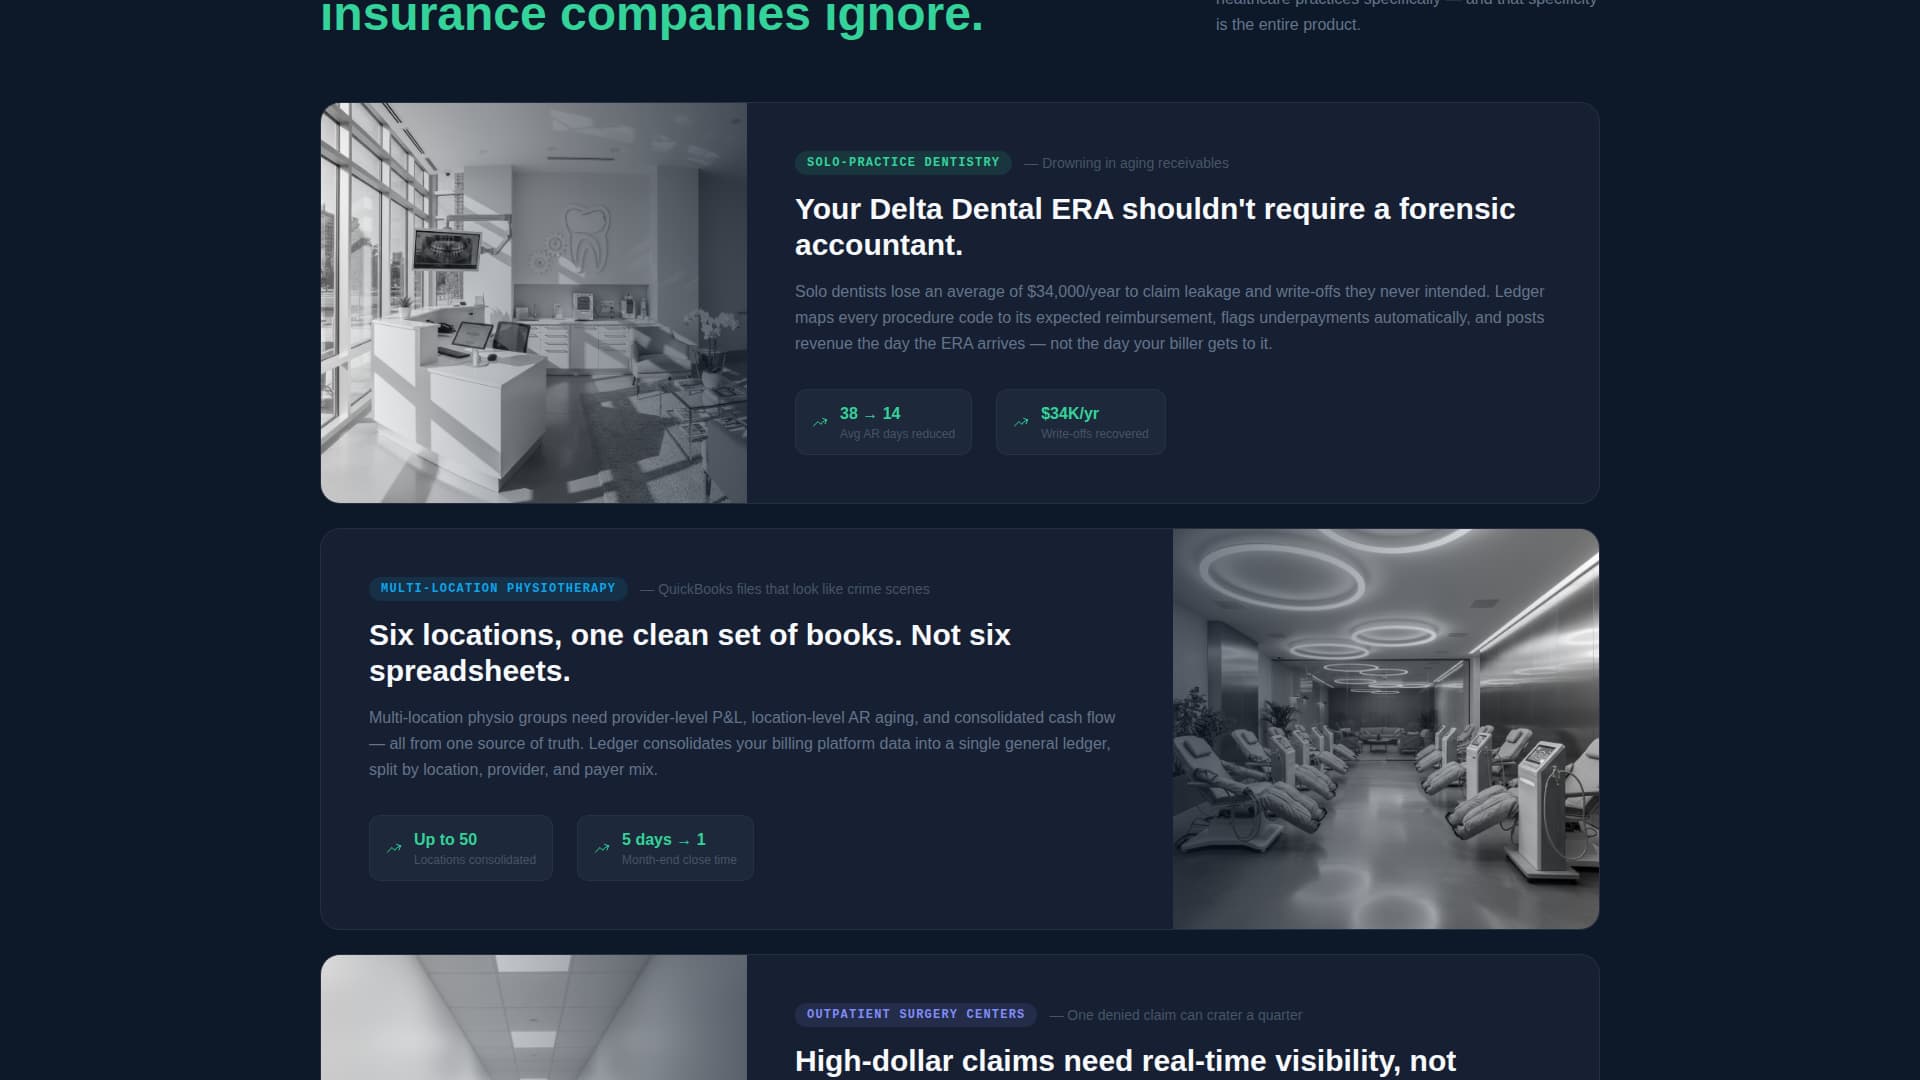The width and height of the screenshot is (1920, 1080).
Task: Click trend icon beside Up to 50 stat
Action: point(394,849)
